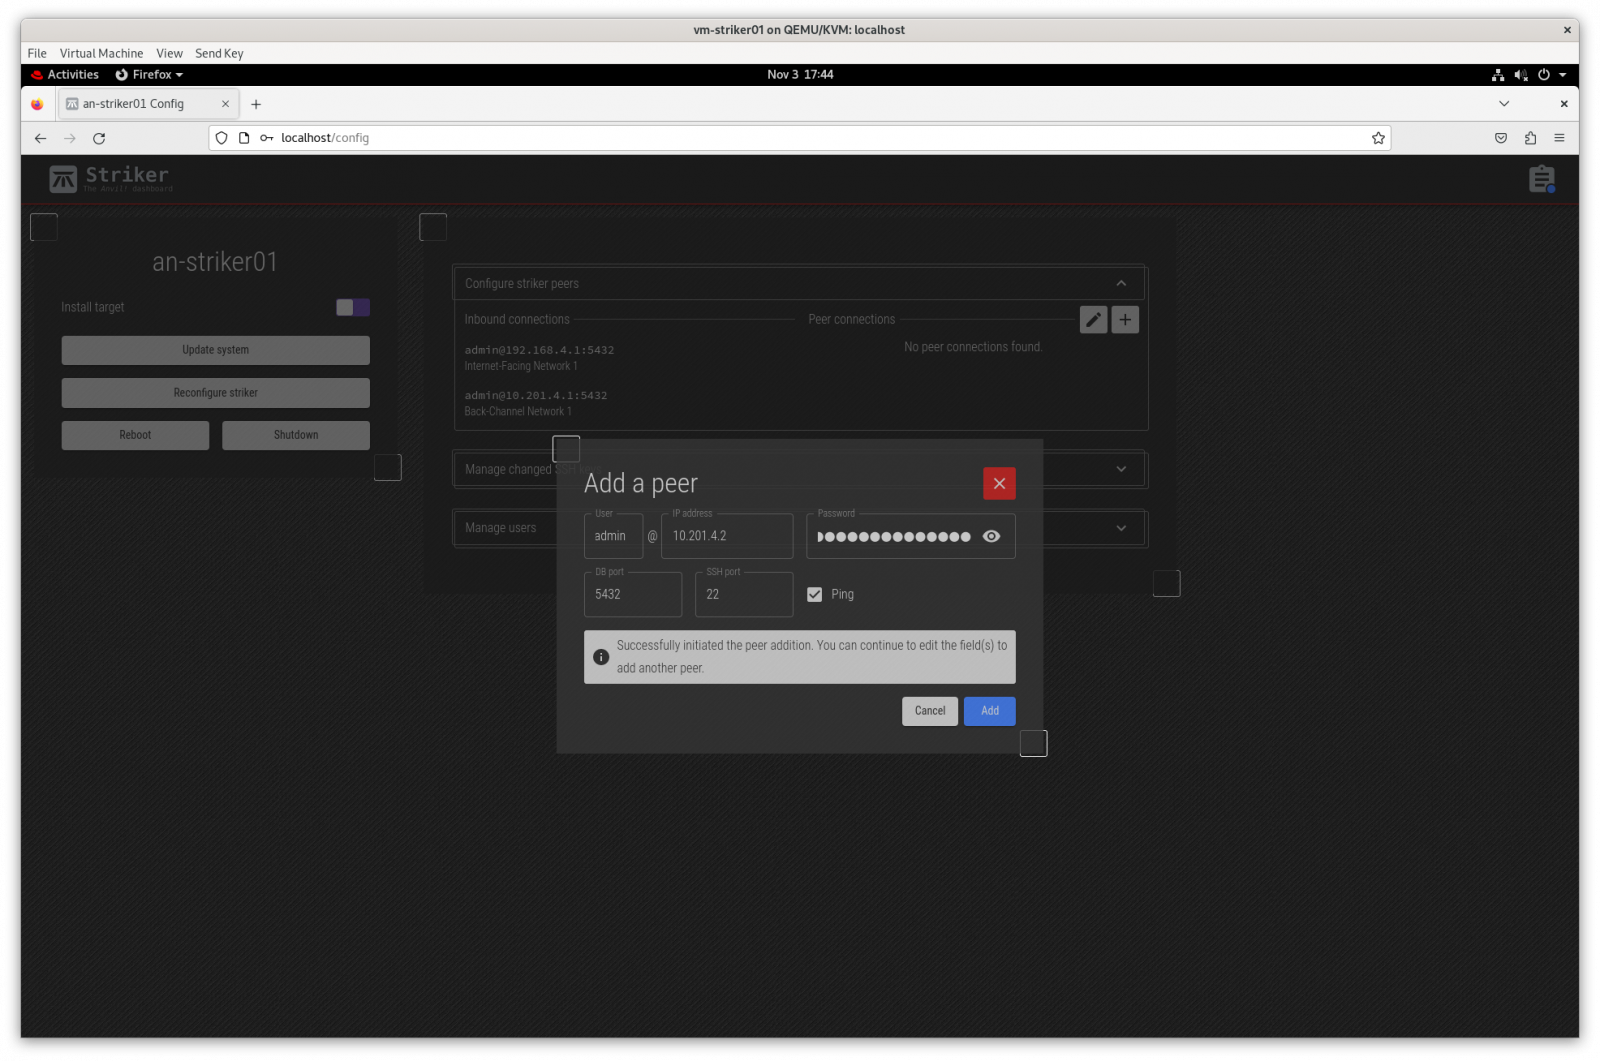Close the Add a peer dialog

[999, 484]
